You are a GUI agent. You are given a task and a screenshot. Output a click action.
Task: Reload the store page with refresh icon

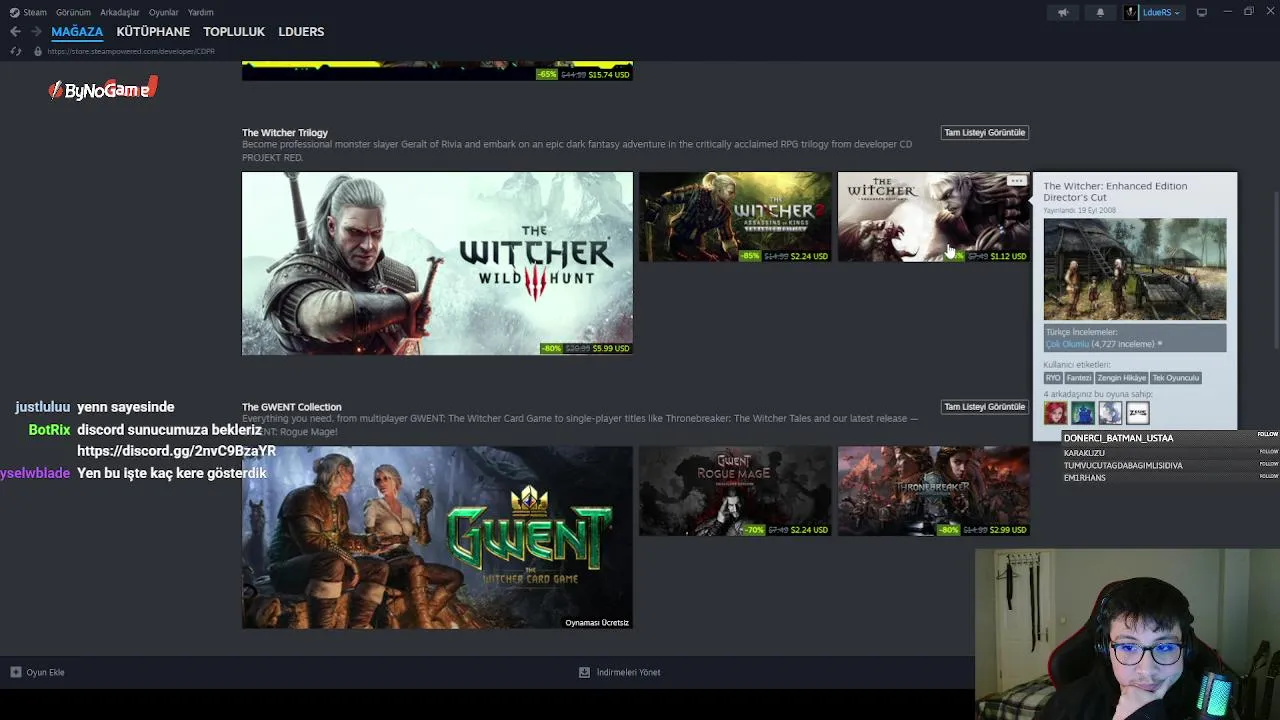[16, 51]
